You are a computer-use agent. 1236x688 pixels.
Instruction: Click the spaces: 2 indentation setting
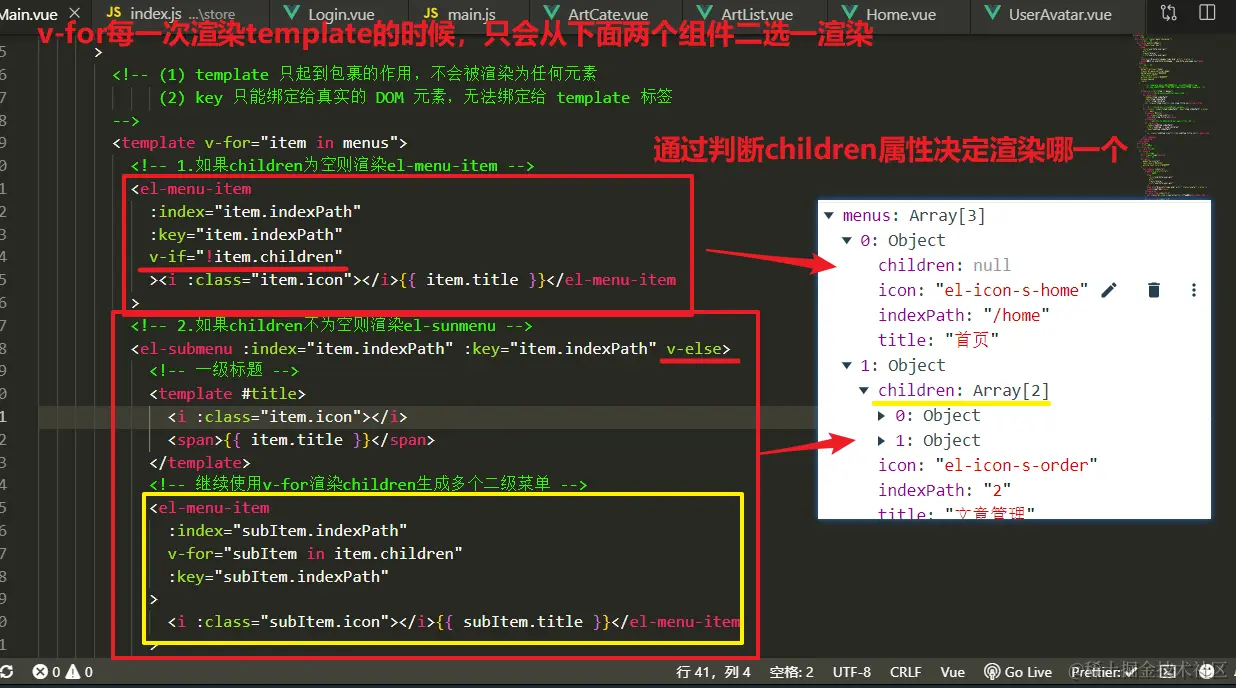[791, 672]
